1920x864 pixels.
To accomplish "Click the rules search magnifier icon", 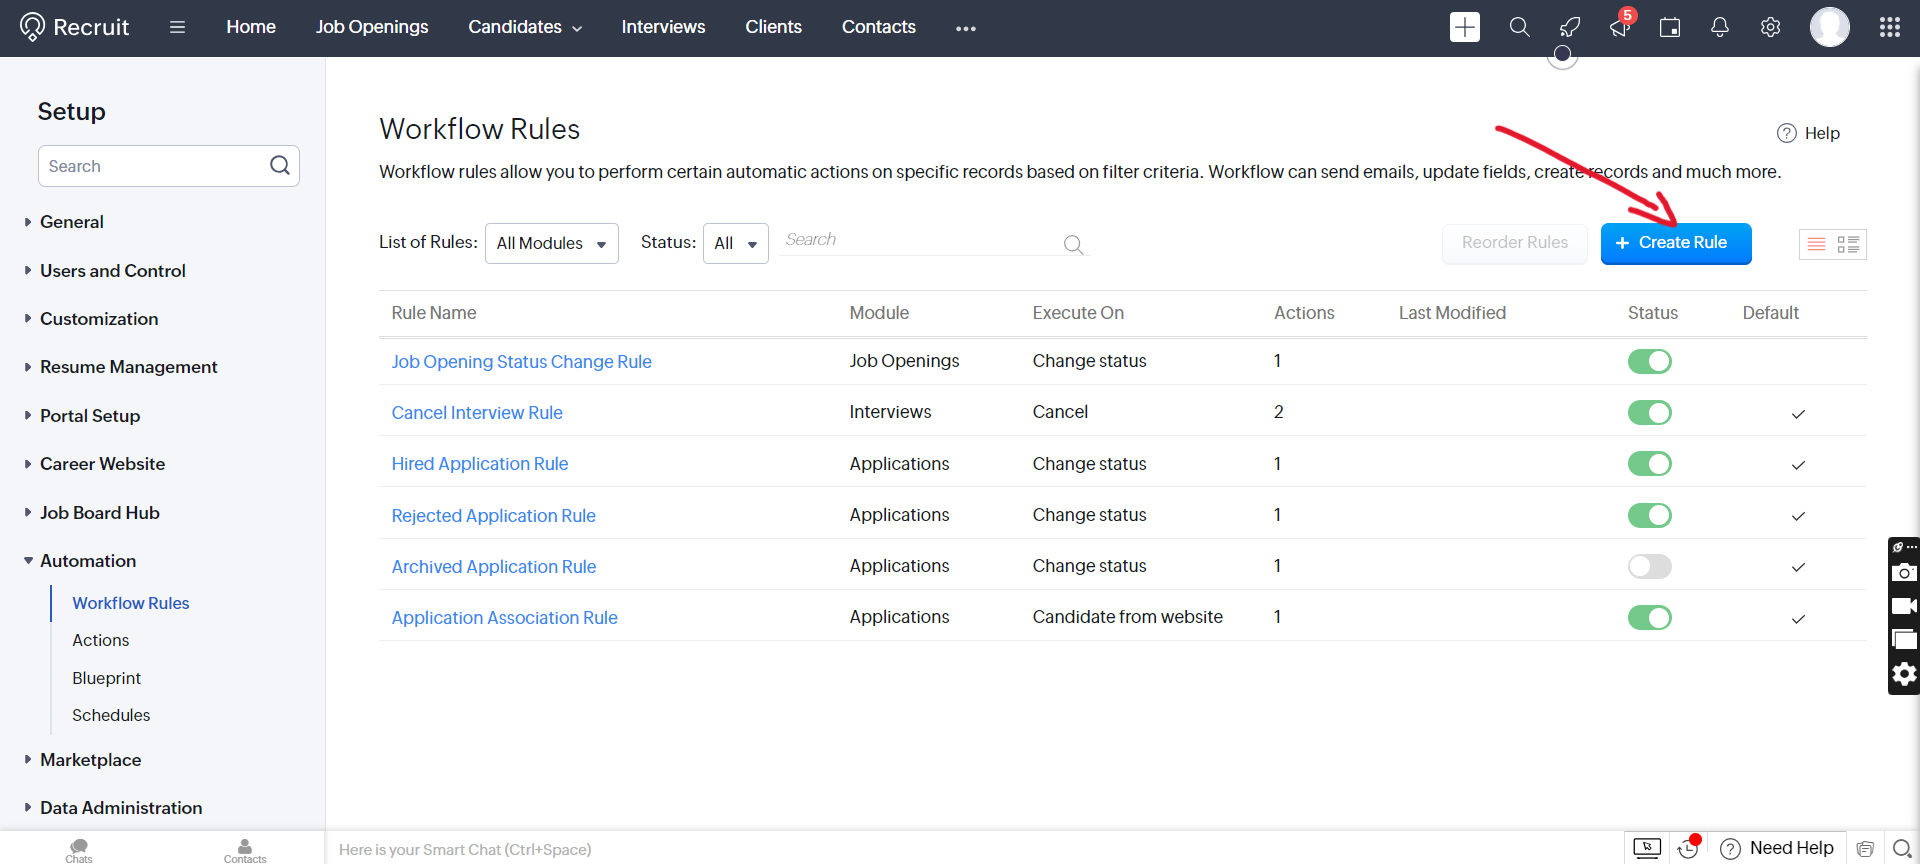I will [1073, 244].
